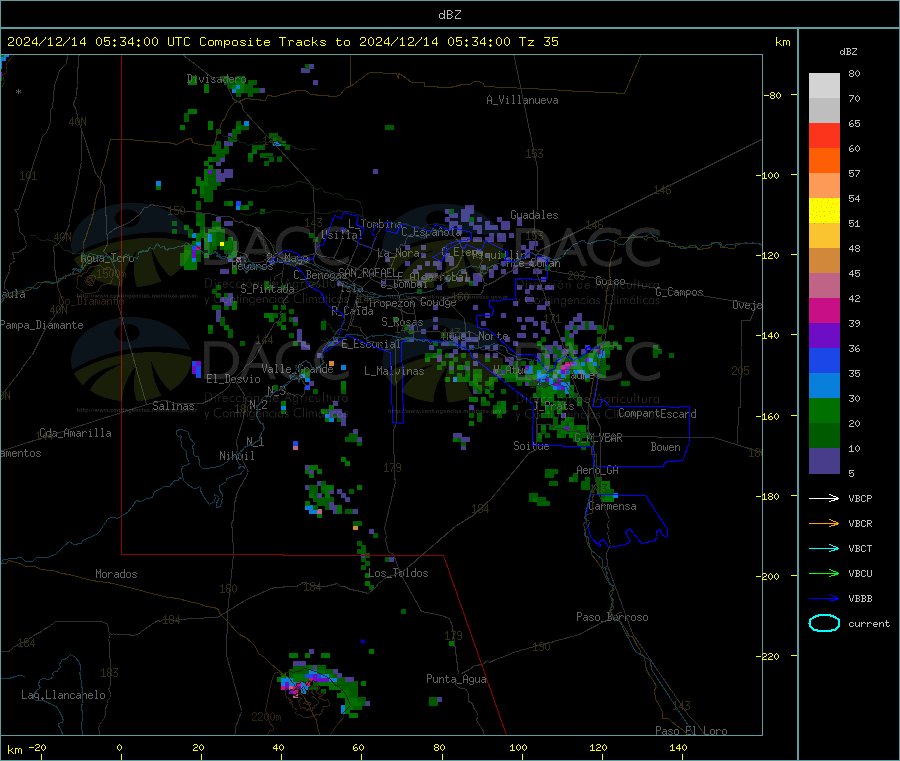Click the Divisadero location label
Image resolution: width=900 pixels, height=761 pixels.
click(x=216, y=79)
